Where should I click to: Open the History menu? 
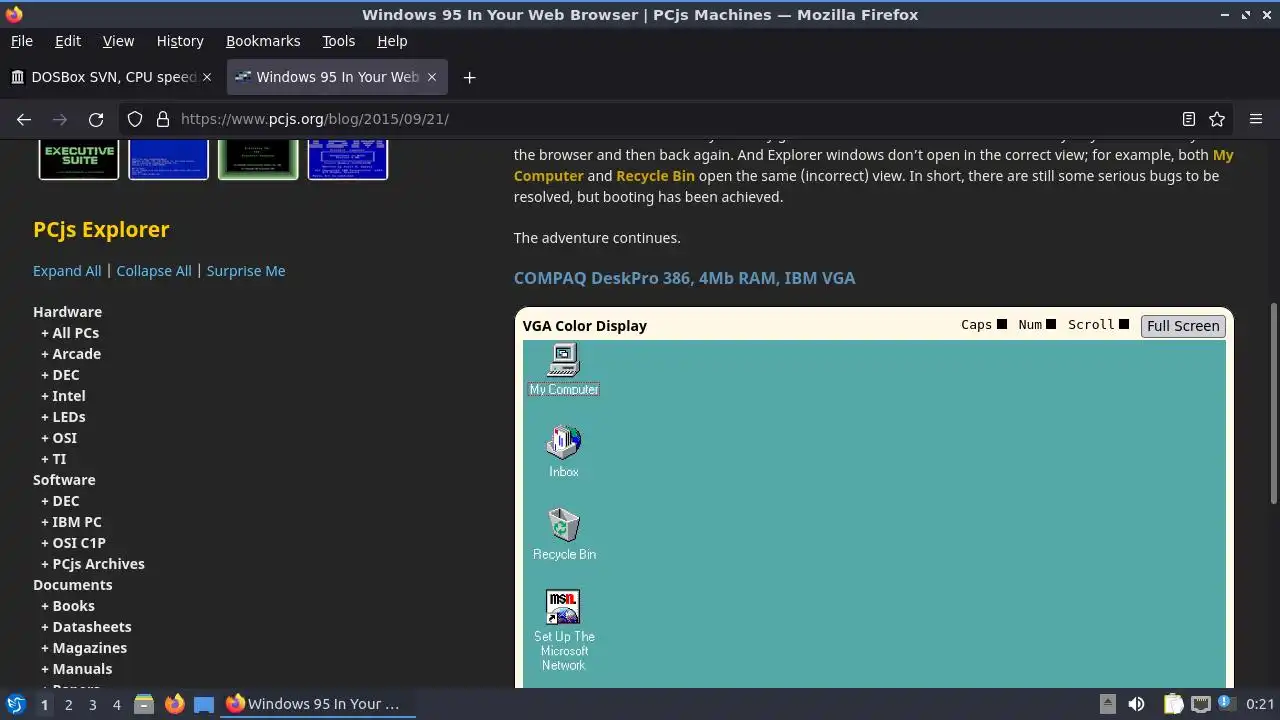click(x=180, y=41)
